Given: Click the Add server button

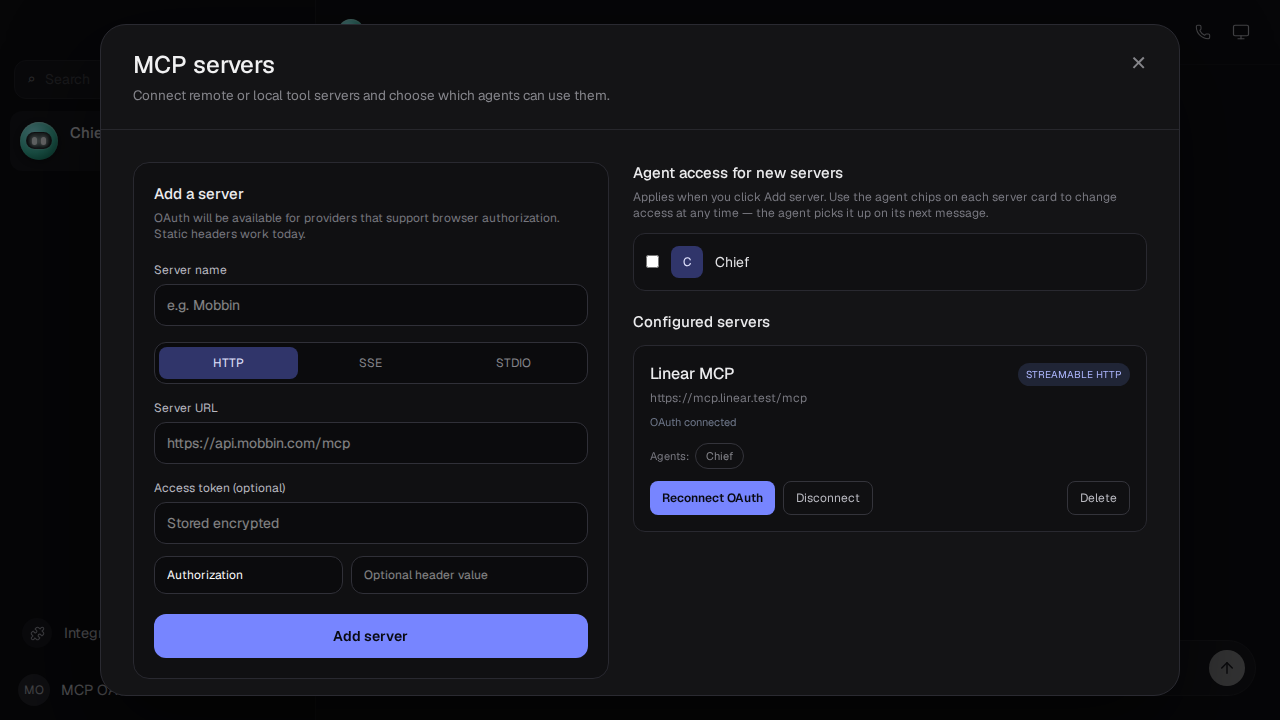Looking at the screenshot, I should pos(371,636).
